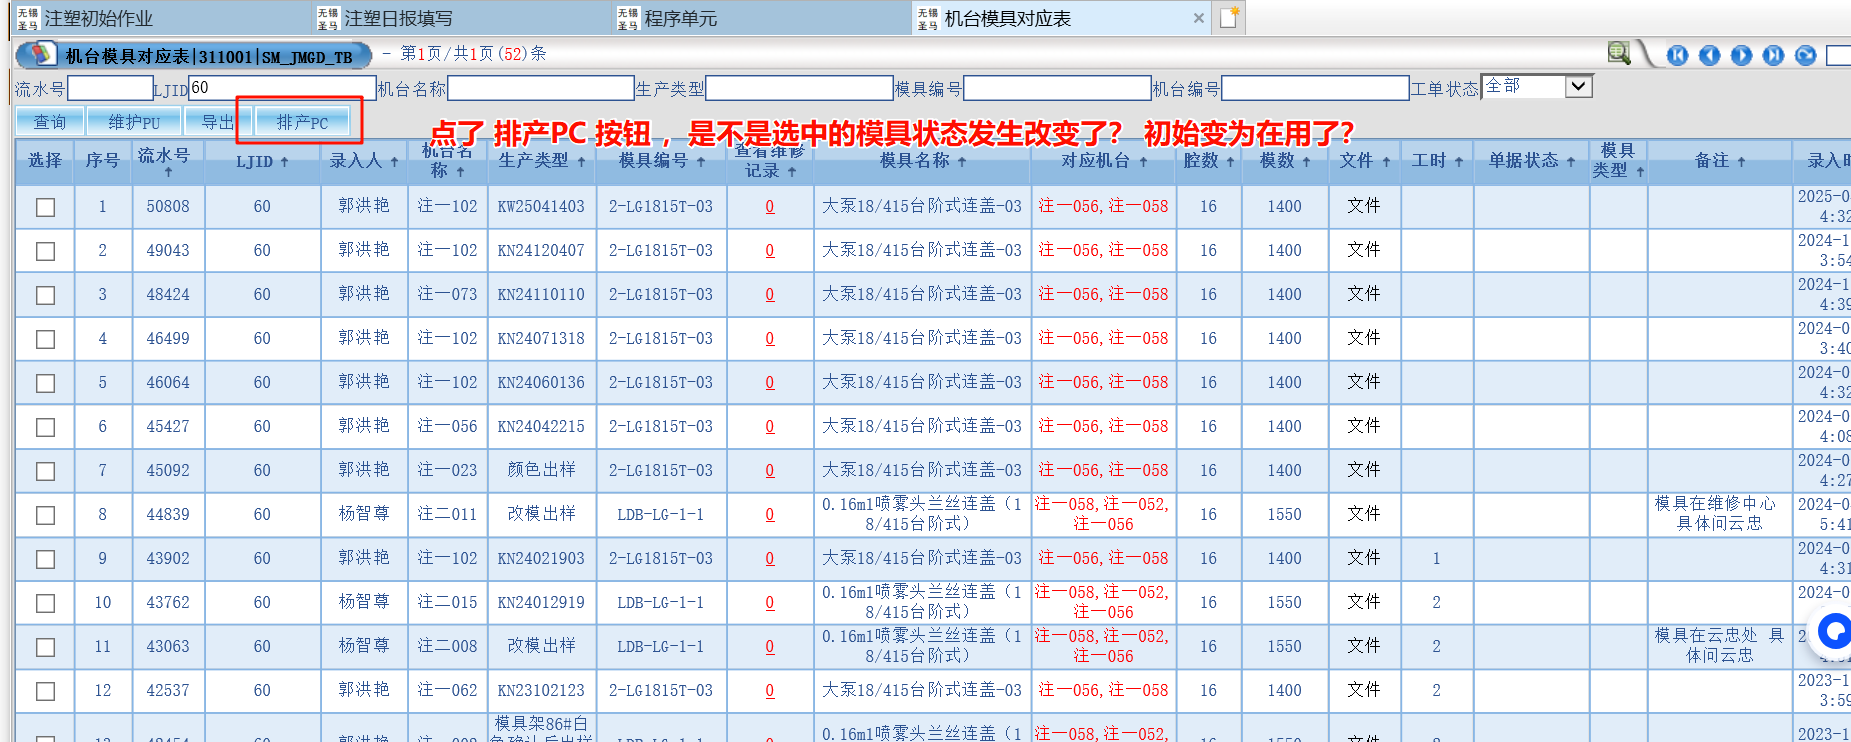Check the box for row 48424
The image size is (1851, 742).
(45, 295)
